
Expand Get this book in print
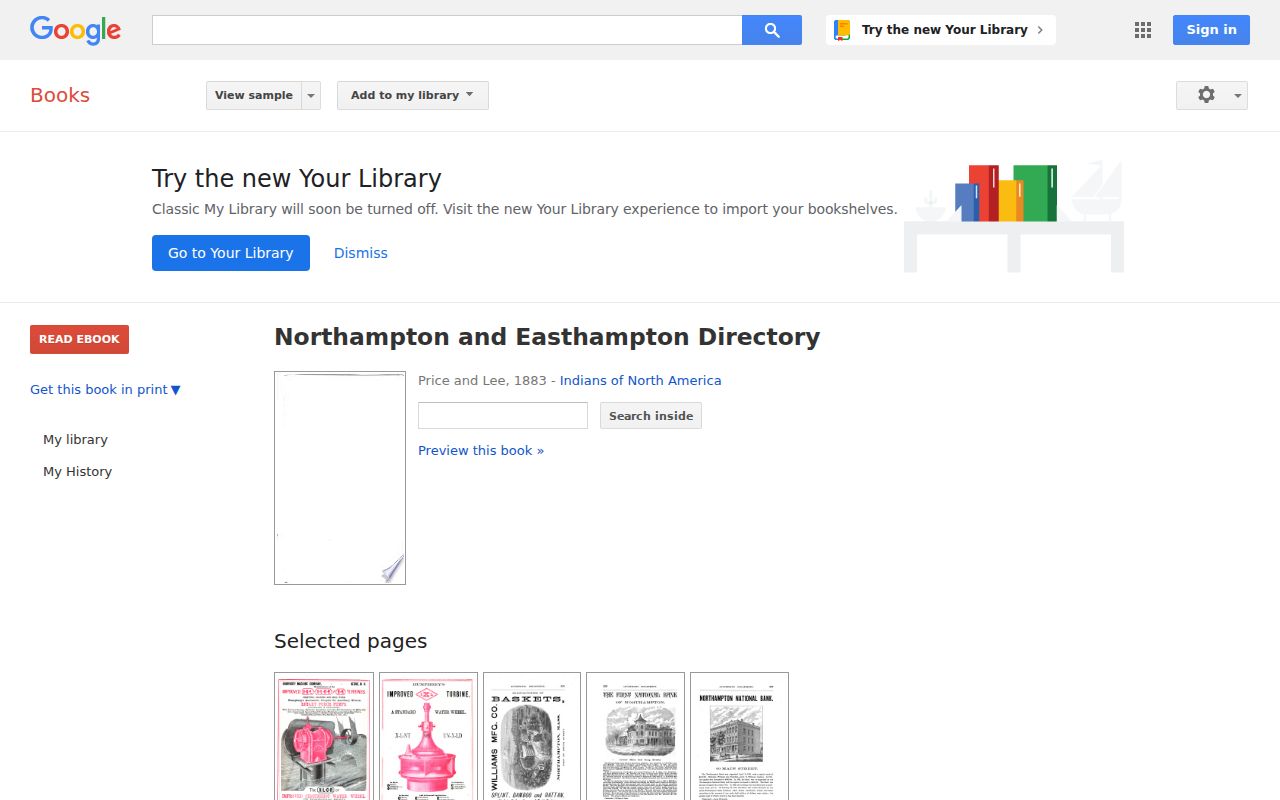tap(105, 390)
